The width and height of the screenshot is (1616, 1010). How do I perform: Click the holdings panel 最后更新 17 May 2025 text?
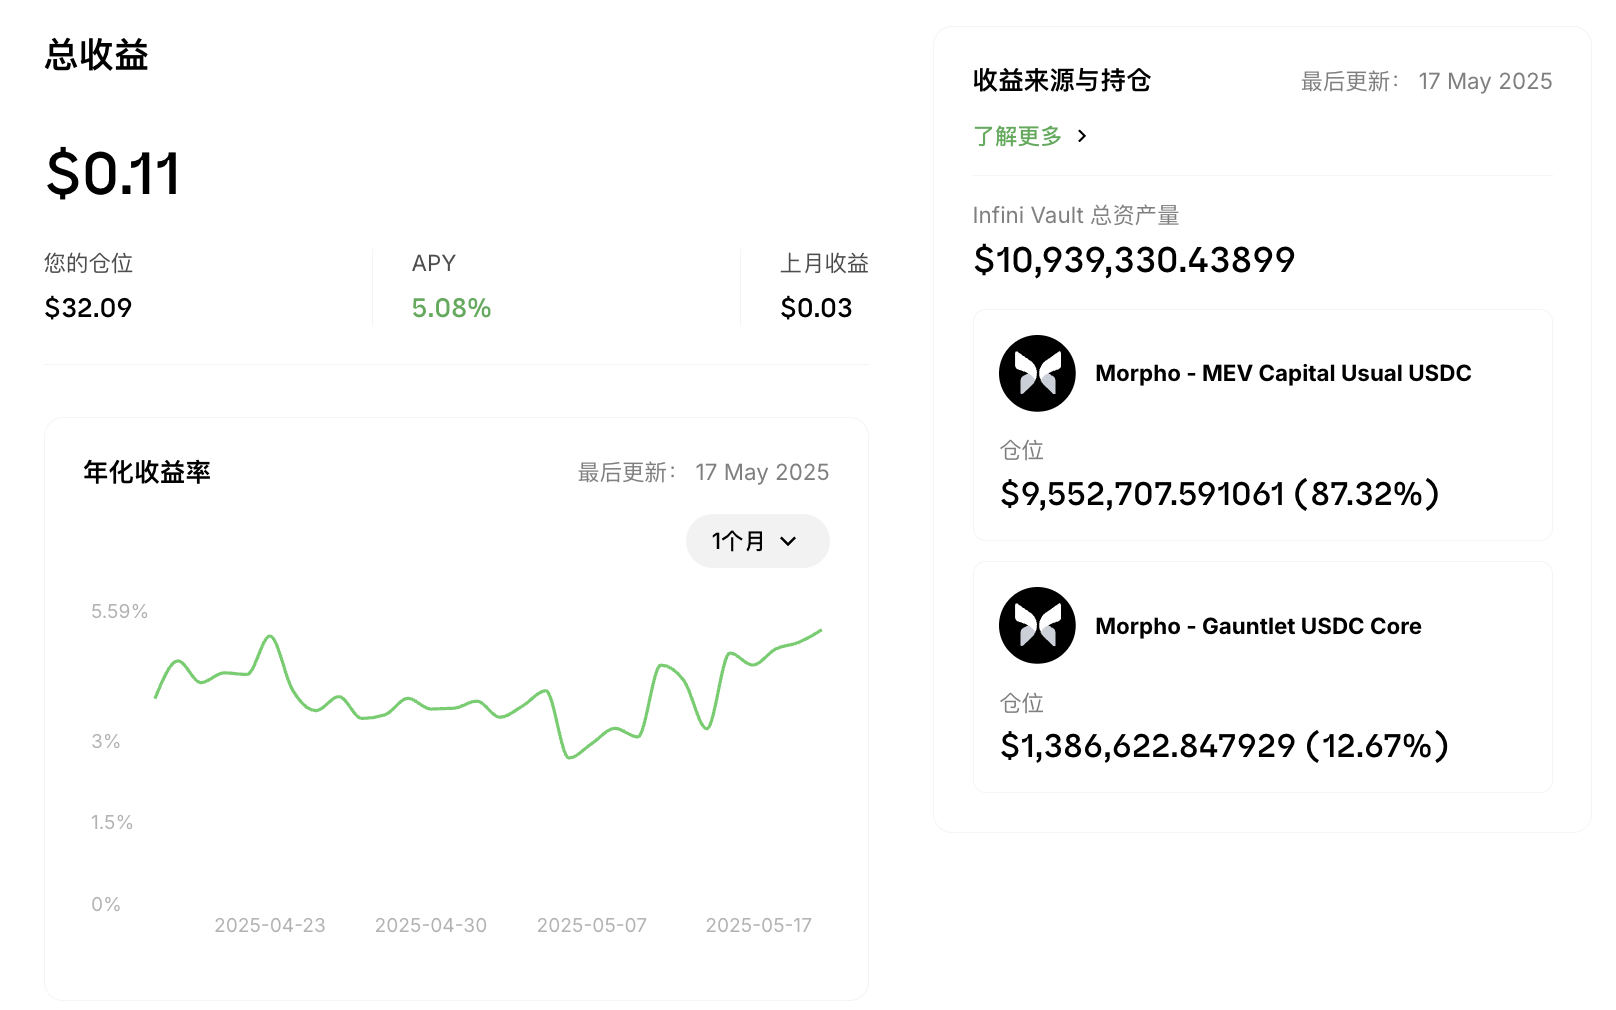1426,81
